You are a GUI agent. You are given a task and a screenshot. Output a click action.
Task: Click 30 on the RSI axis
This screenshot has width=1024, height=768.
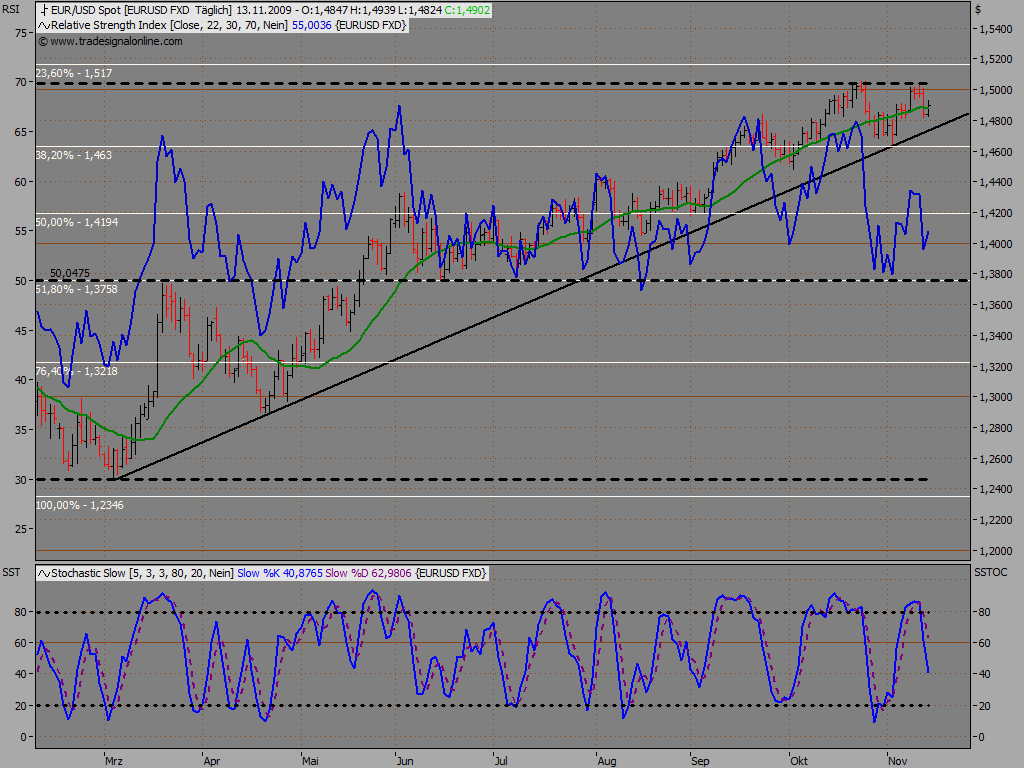[x=21, y=480]
